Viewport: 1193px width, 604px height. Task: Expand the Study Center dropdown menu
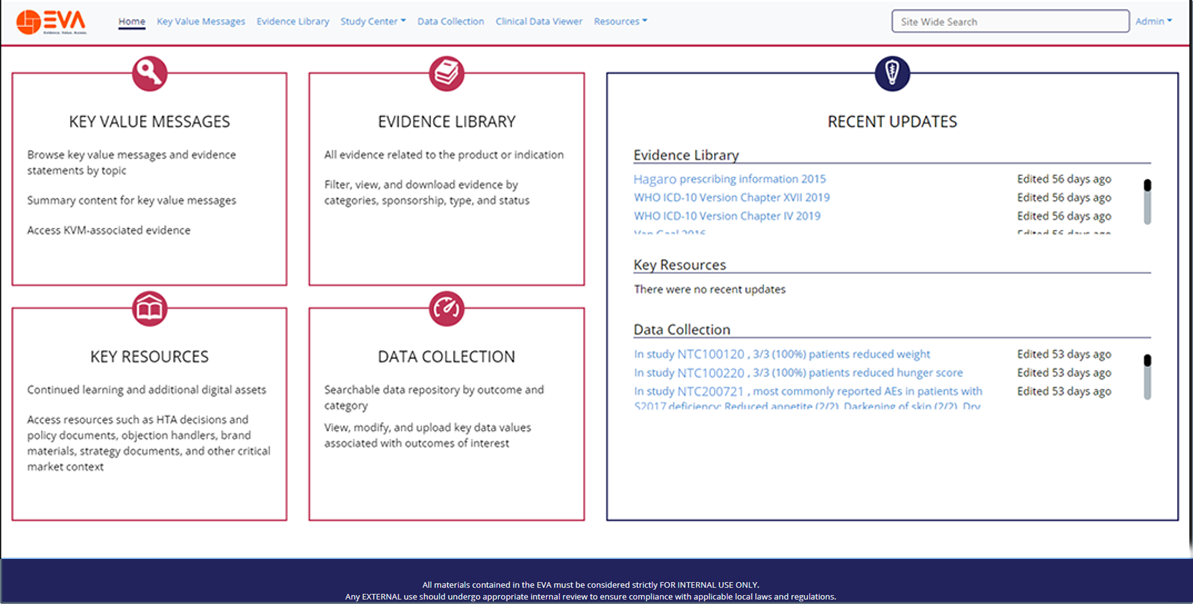[373, 21]
